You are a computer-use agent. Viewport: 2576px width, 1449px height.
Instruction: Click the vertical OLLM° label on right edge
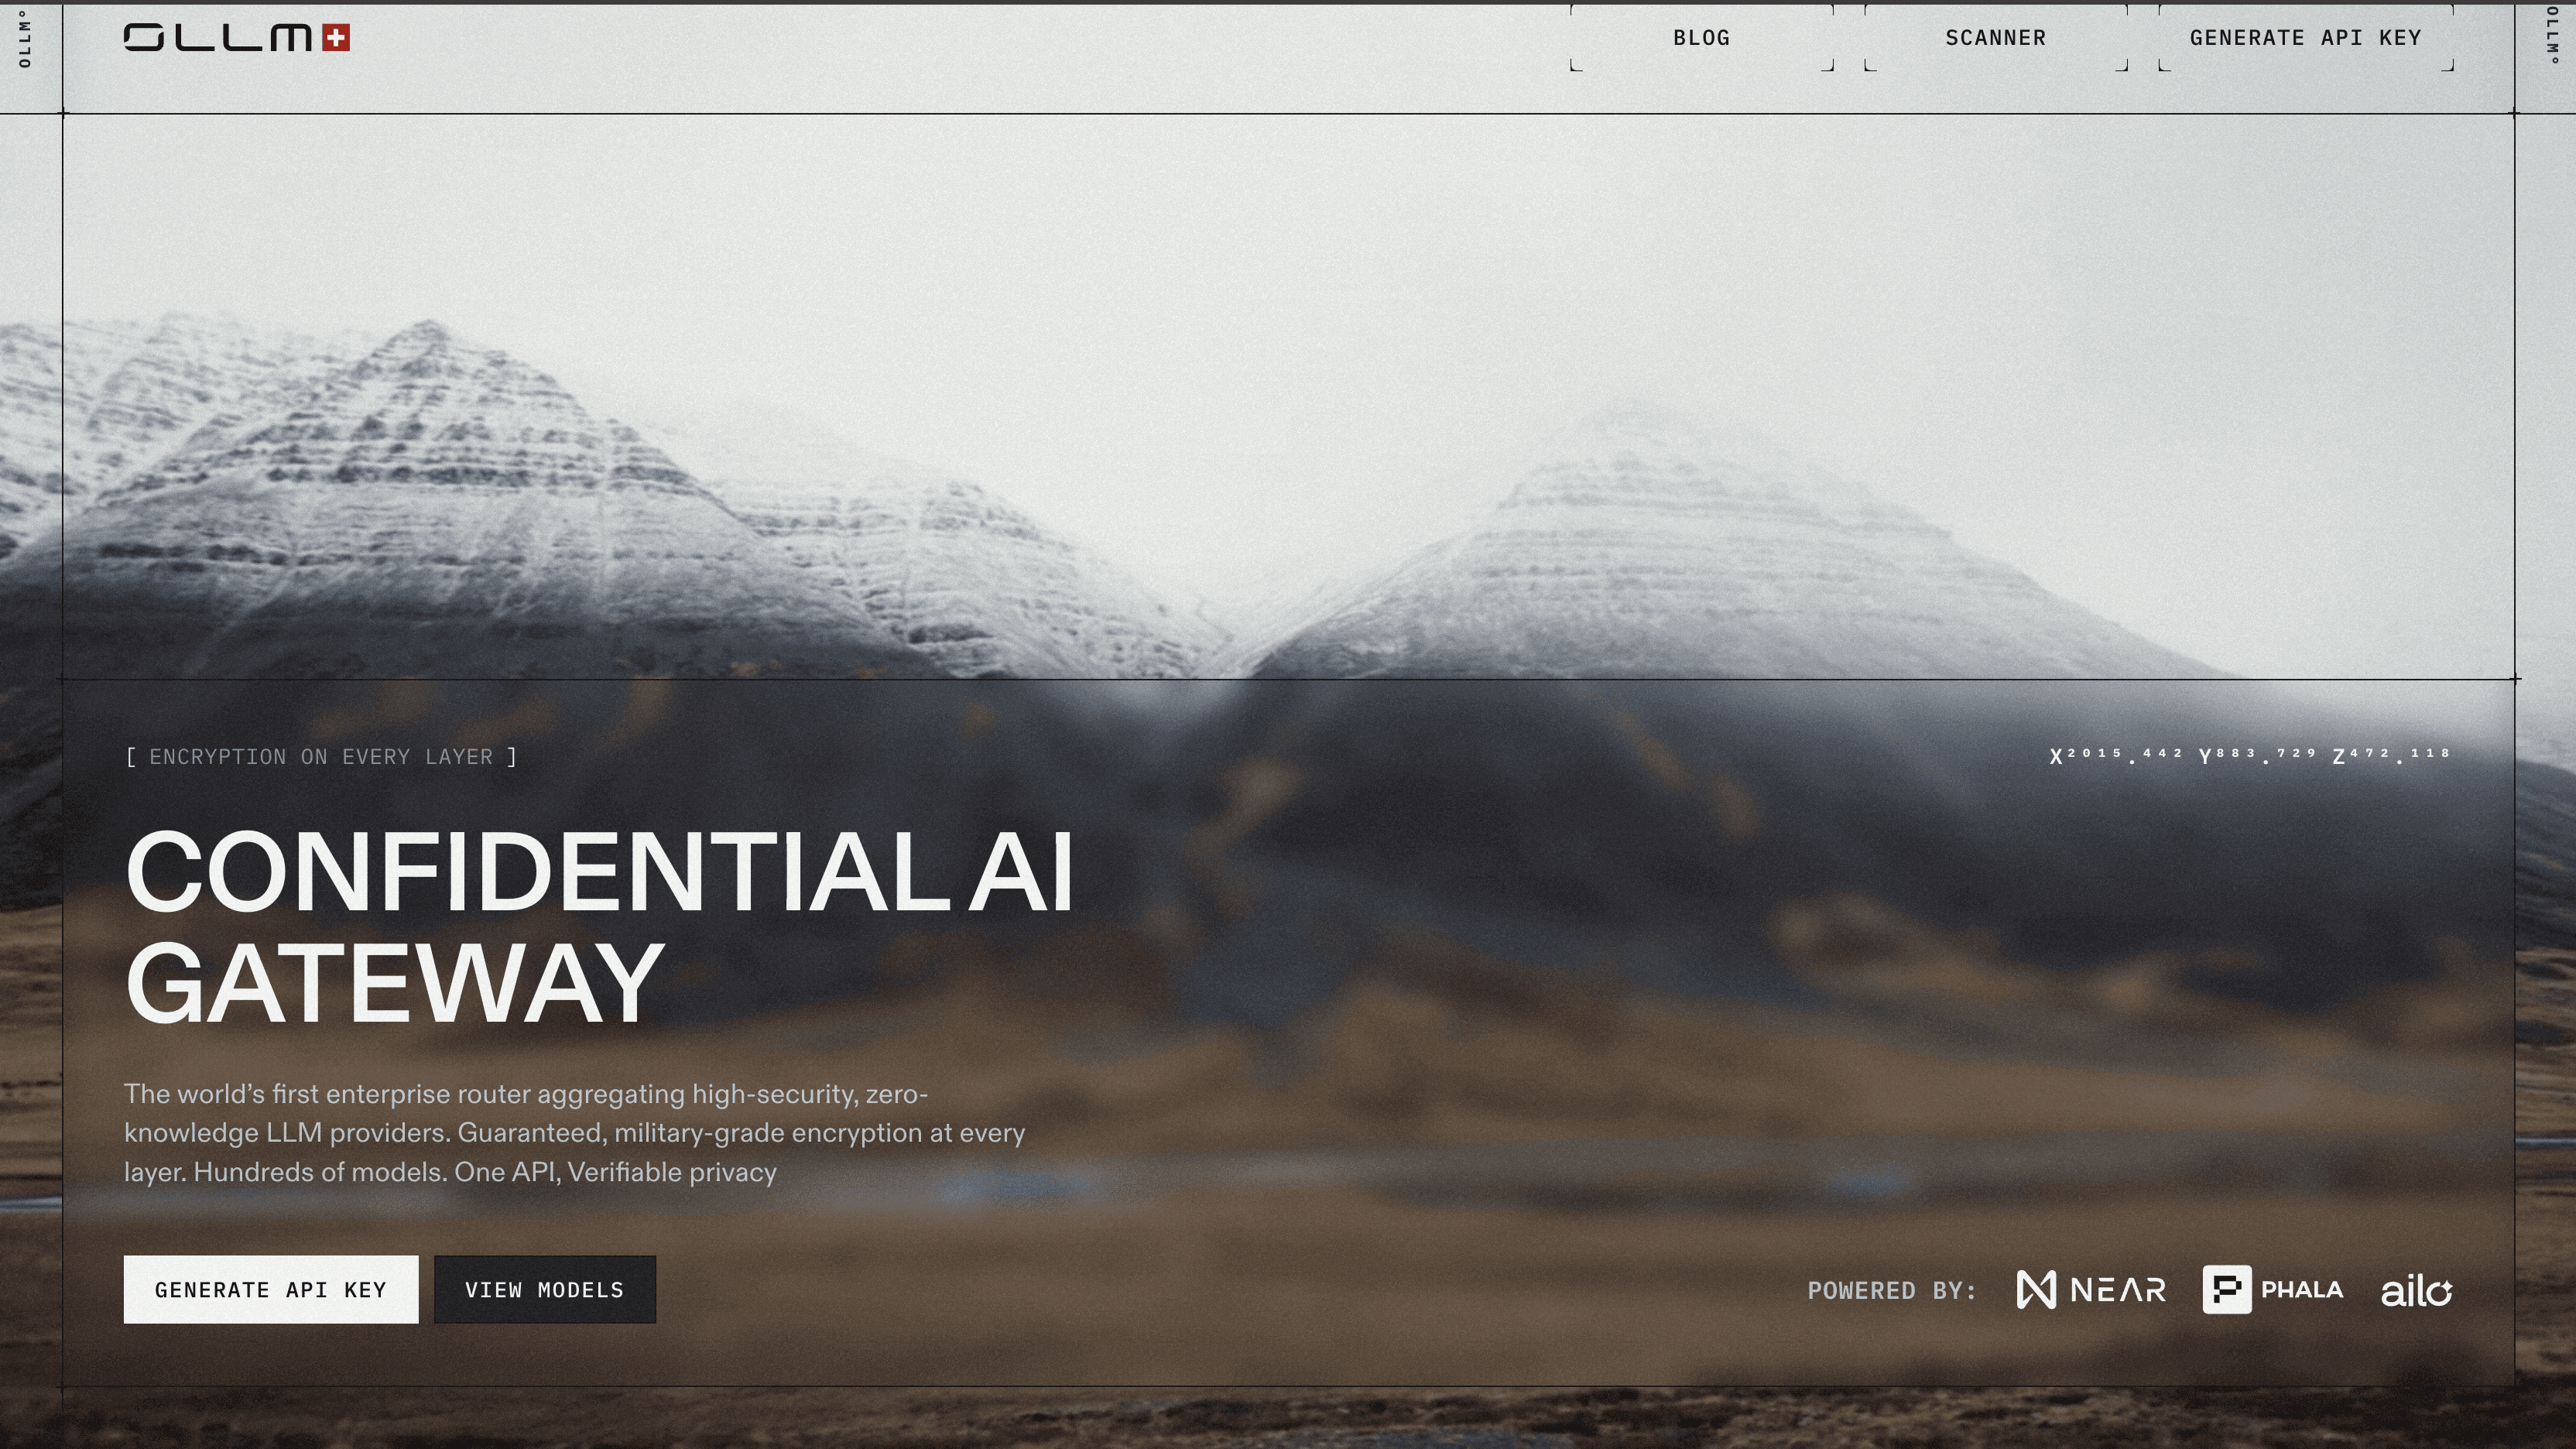pyautogui.click(x=2552, y=35)
